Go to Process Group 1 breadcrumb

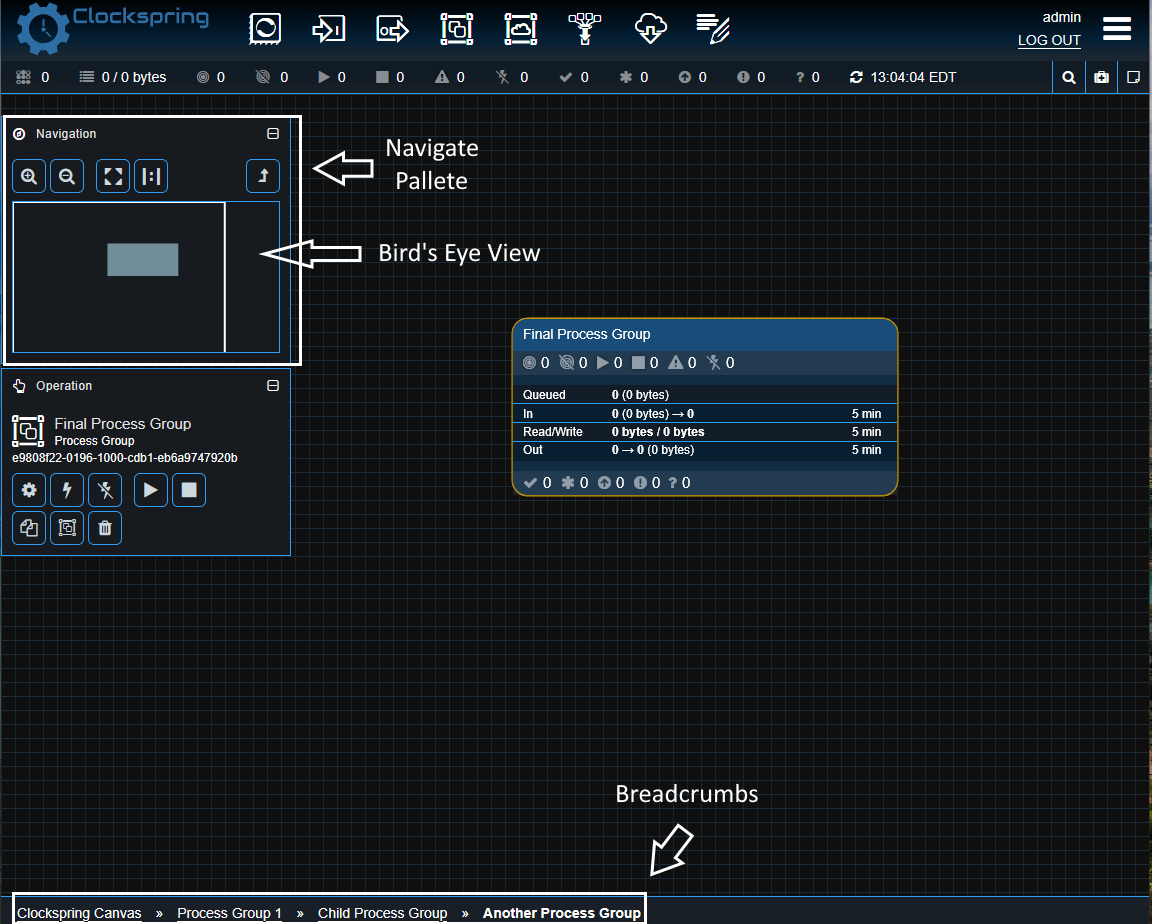point(229,913)
